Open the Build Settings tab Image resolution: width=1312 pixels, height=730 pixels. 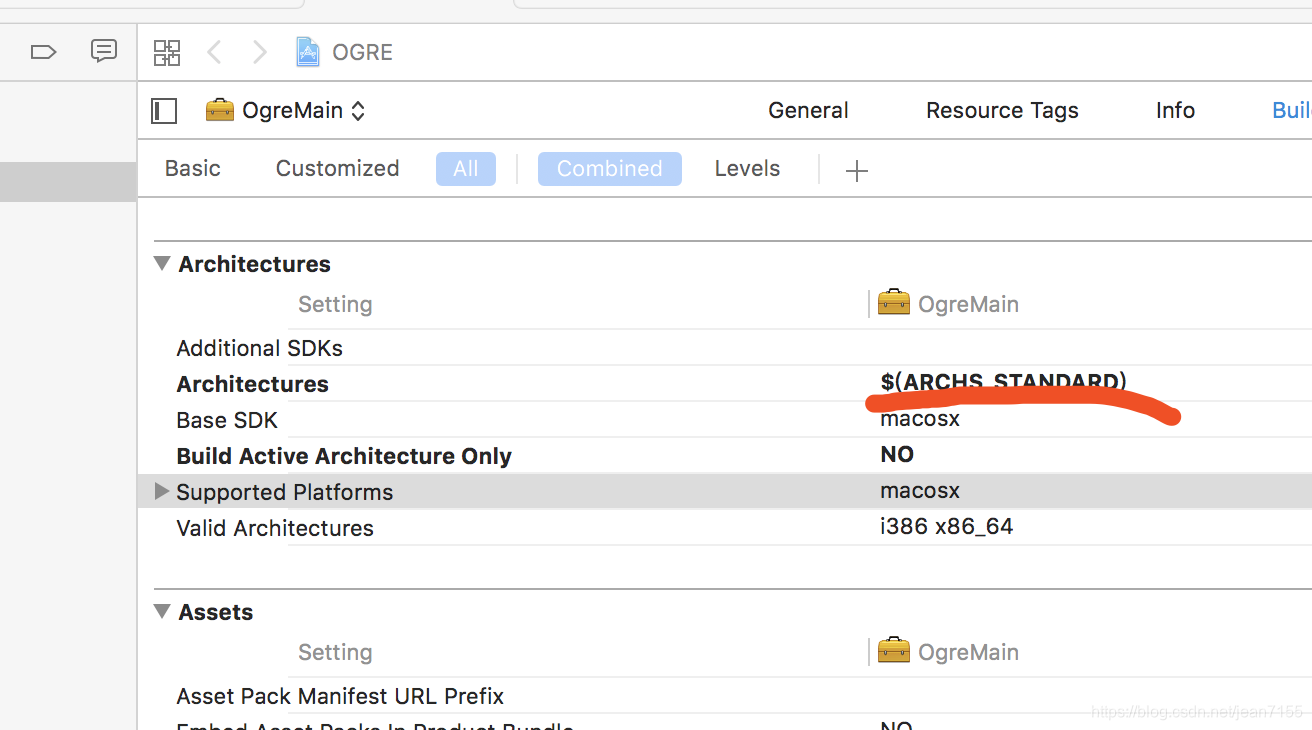click(x=1291, y=111)
